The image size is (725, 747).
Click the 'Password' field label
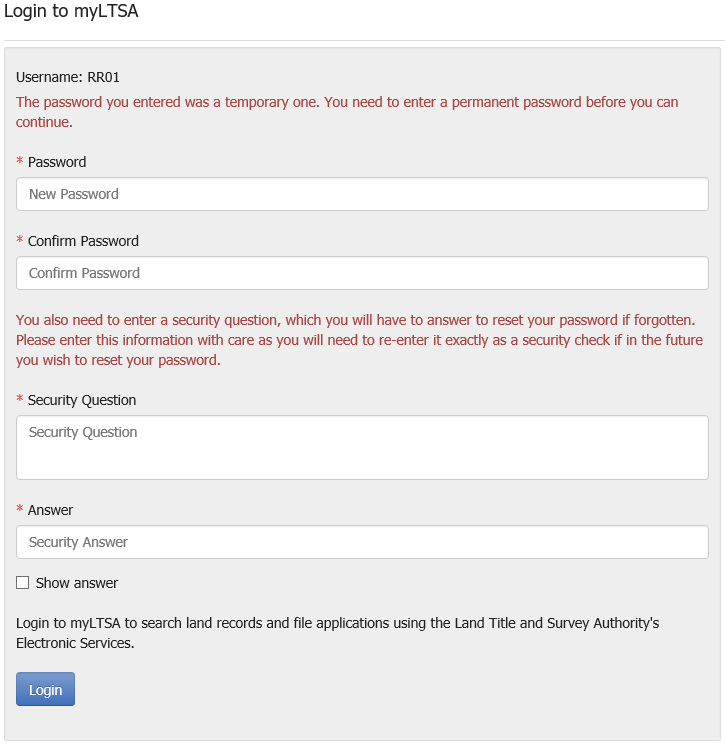pyautogui.click(x=57, y=162)
